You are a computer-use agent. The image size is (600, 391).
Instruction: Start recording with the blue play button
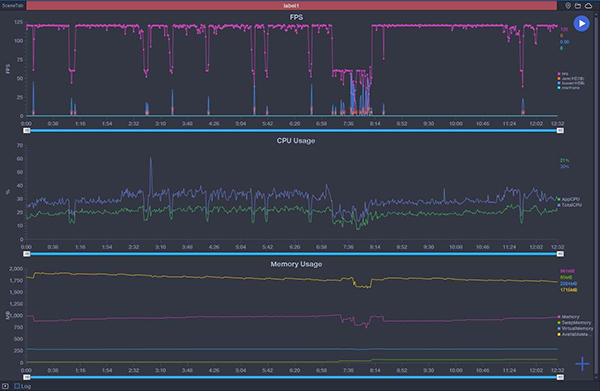tap(581, 24)
